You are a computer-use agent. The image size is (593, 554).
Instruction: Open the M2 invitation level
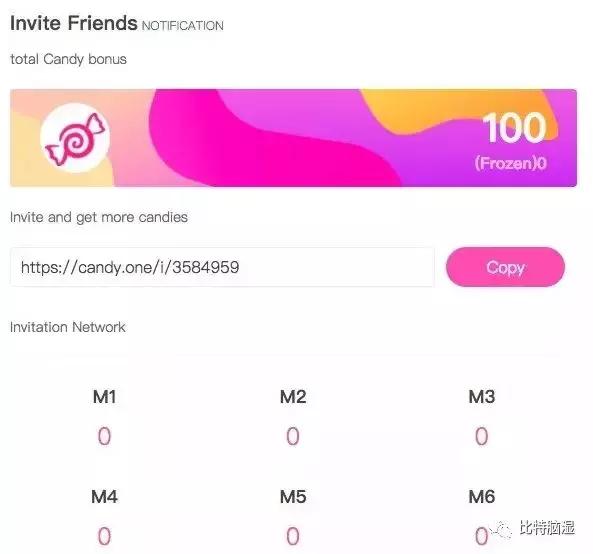293,397
